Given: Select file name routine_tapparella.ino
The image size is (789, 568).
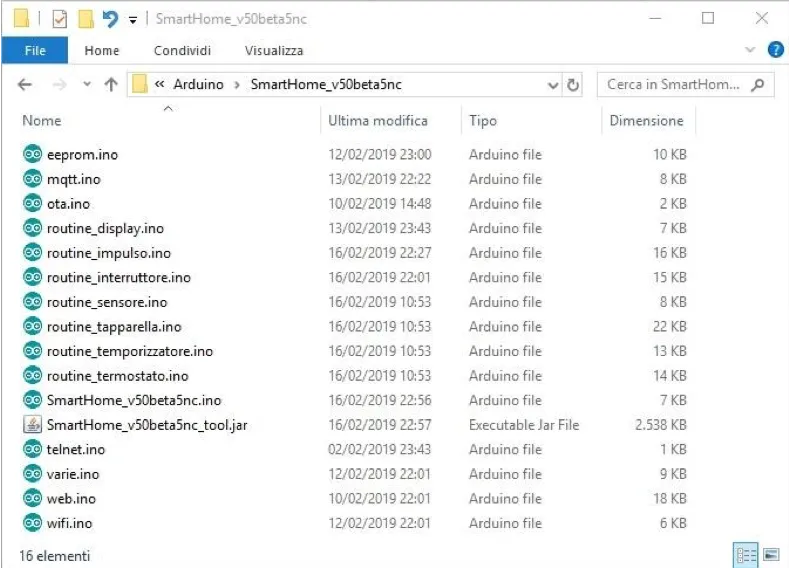Looking at the screenshot, I should 114,327.
